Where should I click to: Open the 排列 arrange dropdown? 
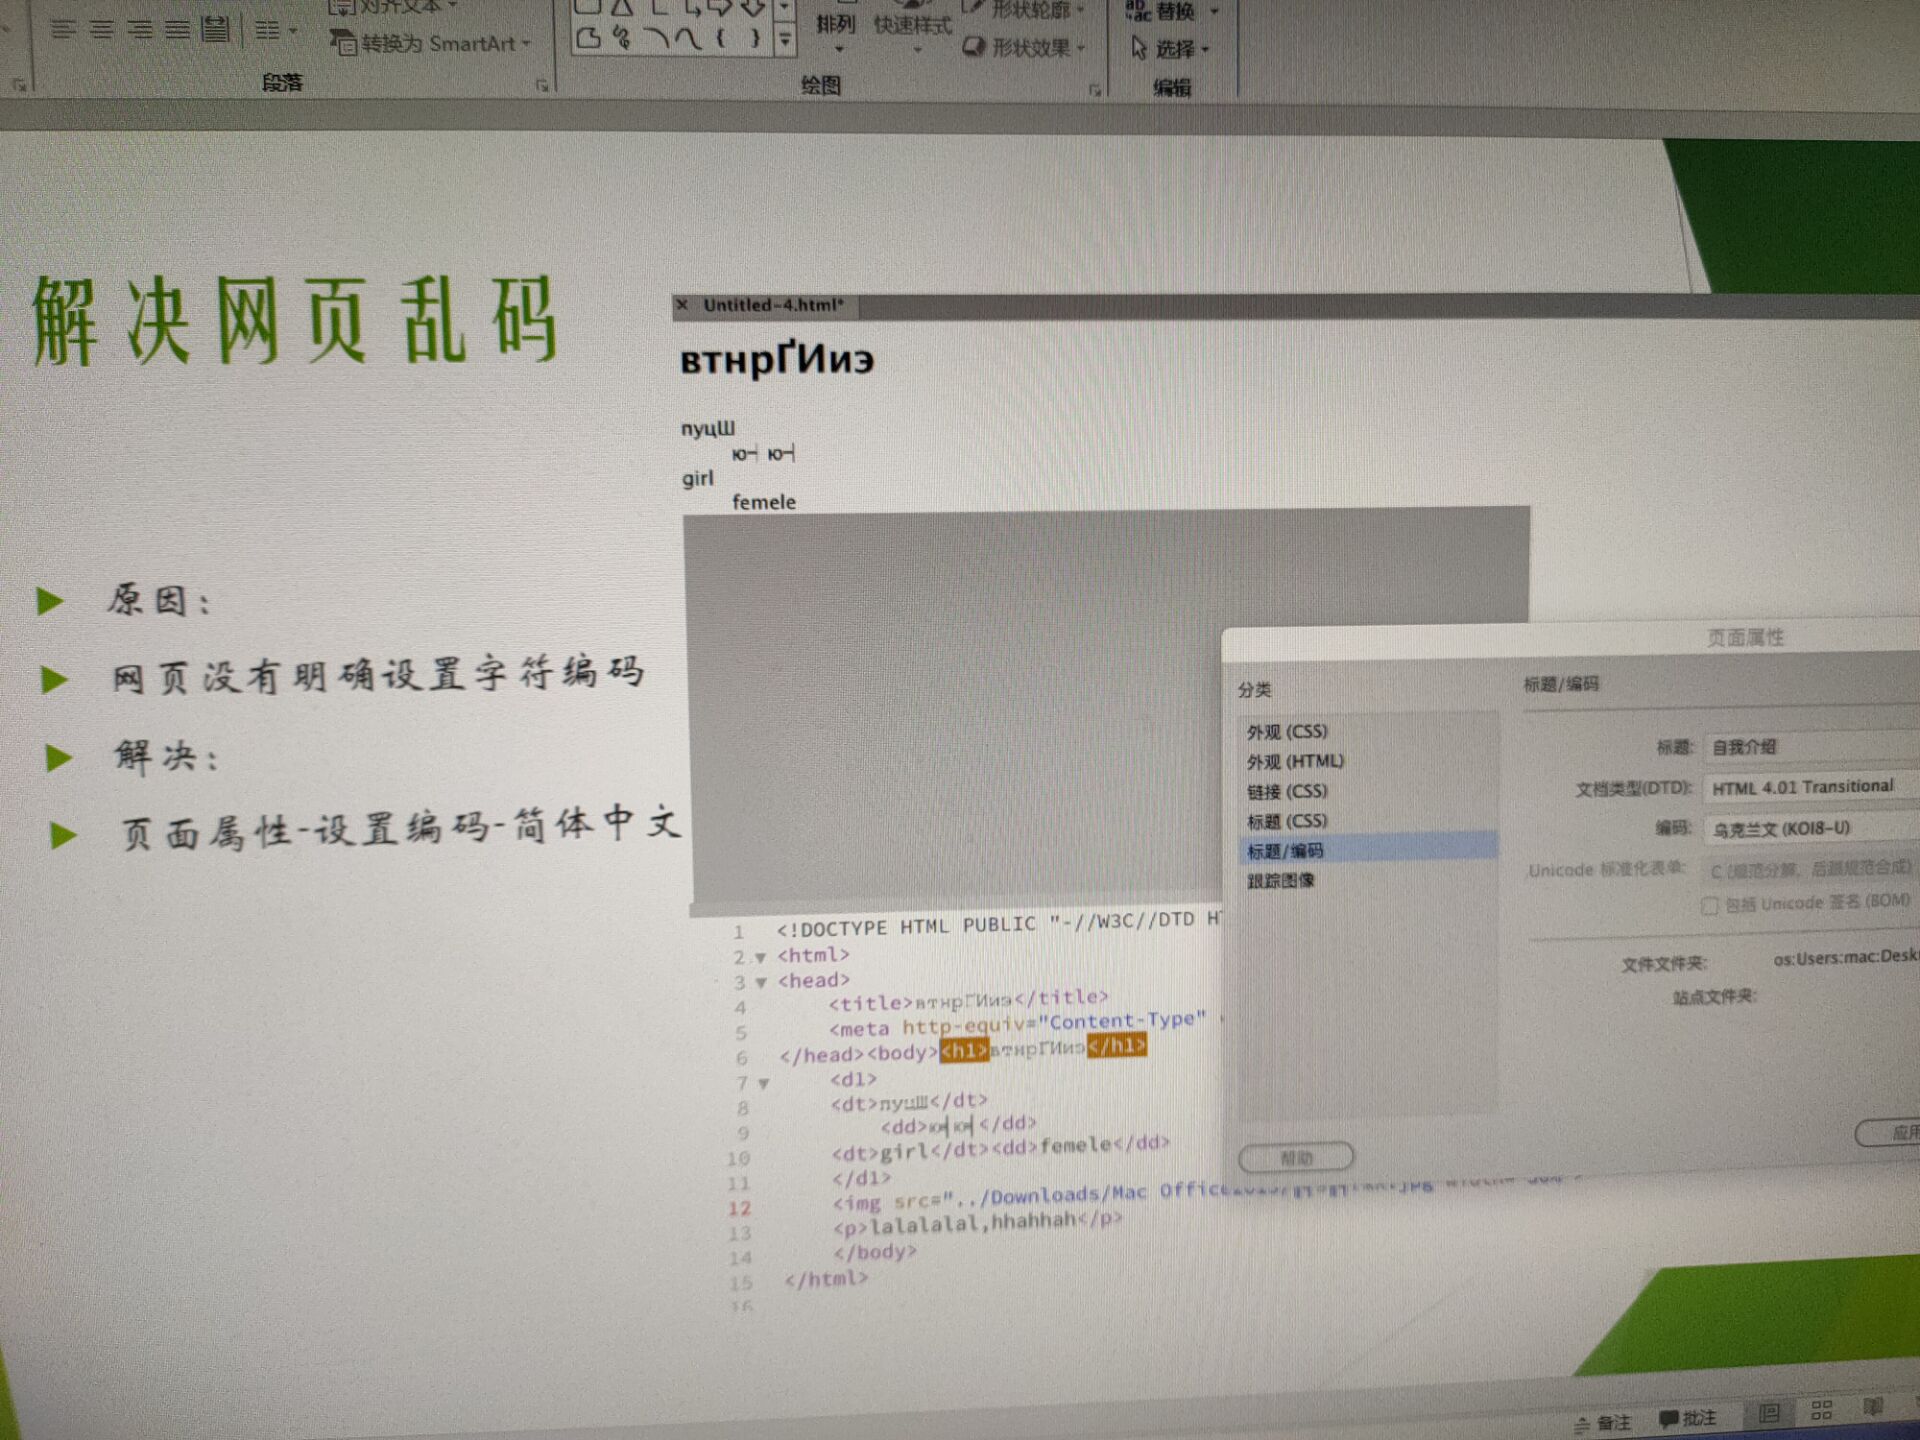[836, 30]
